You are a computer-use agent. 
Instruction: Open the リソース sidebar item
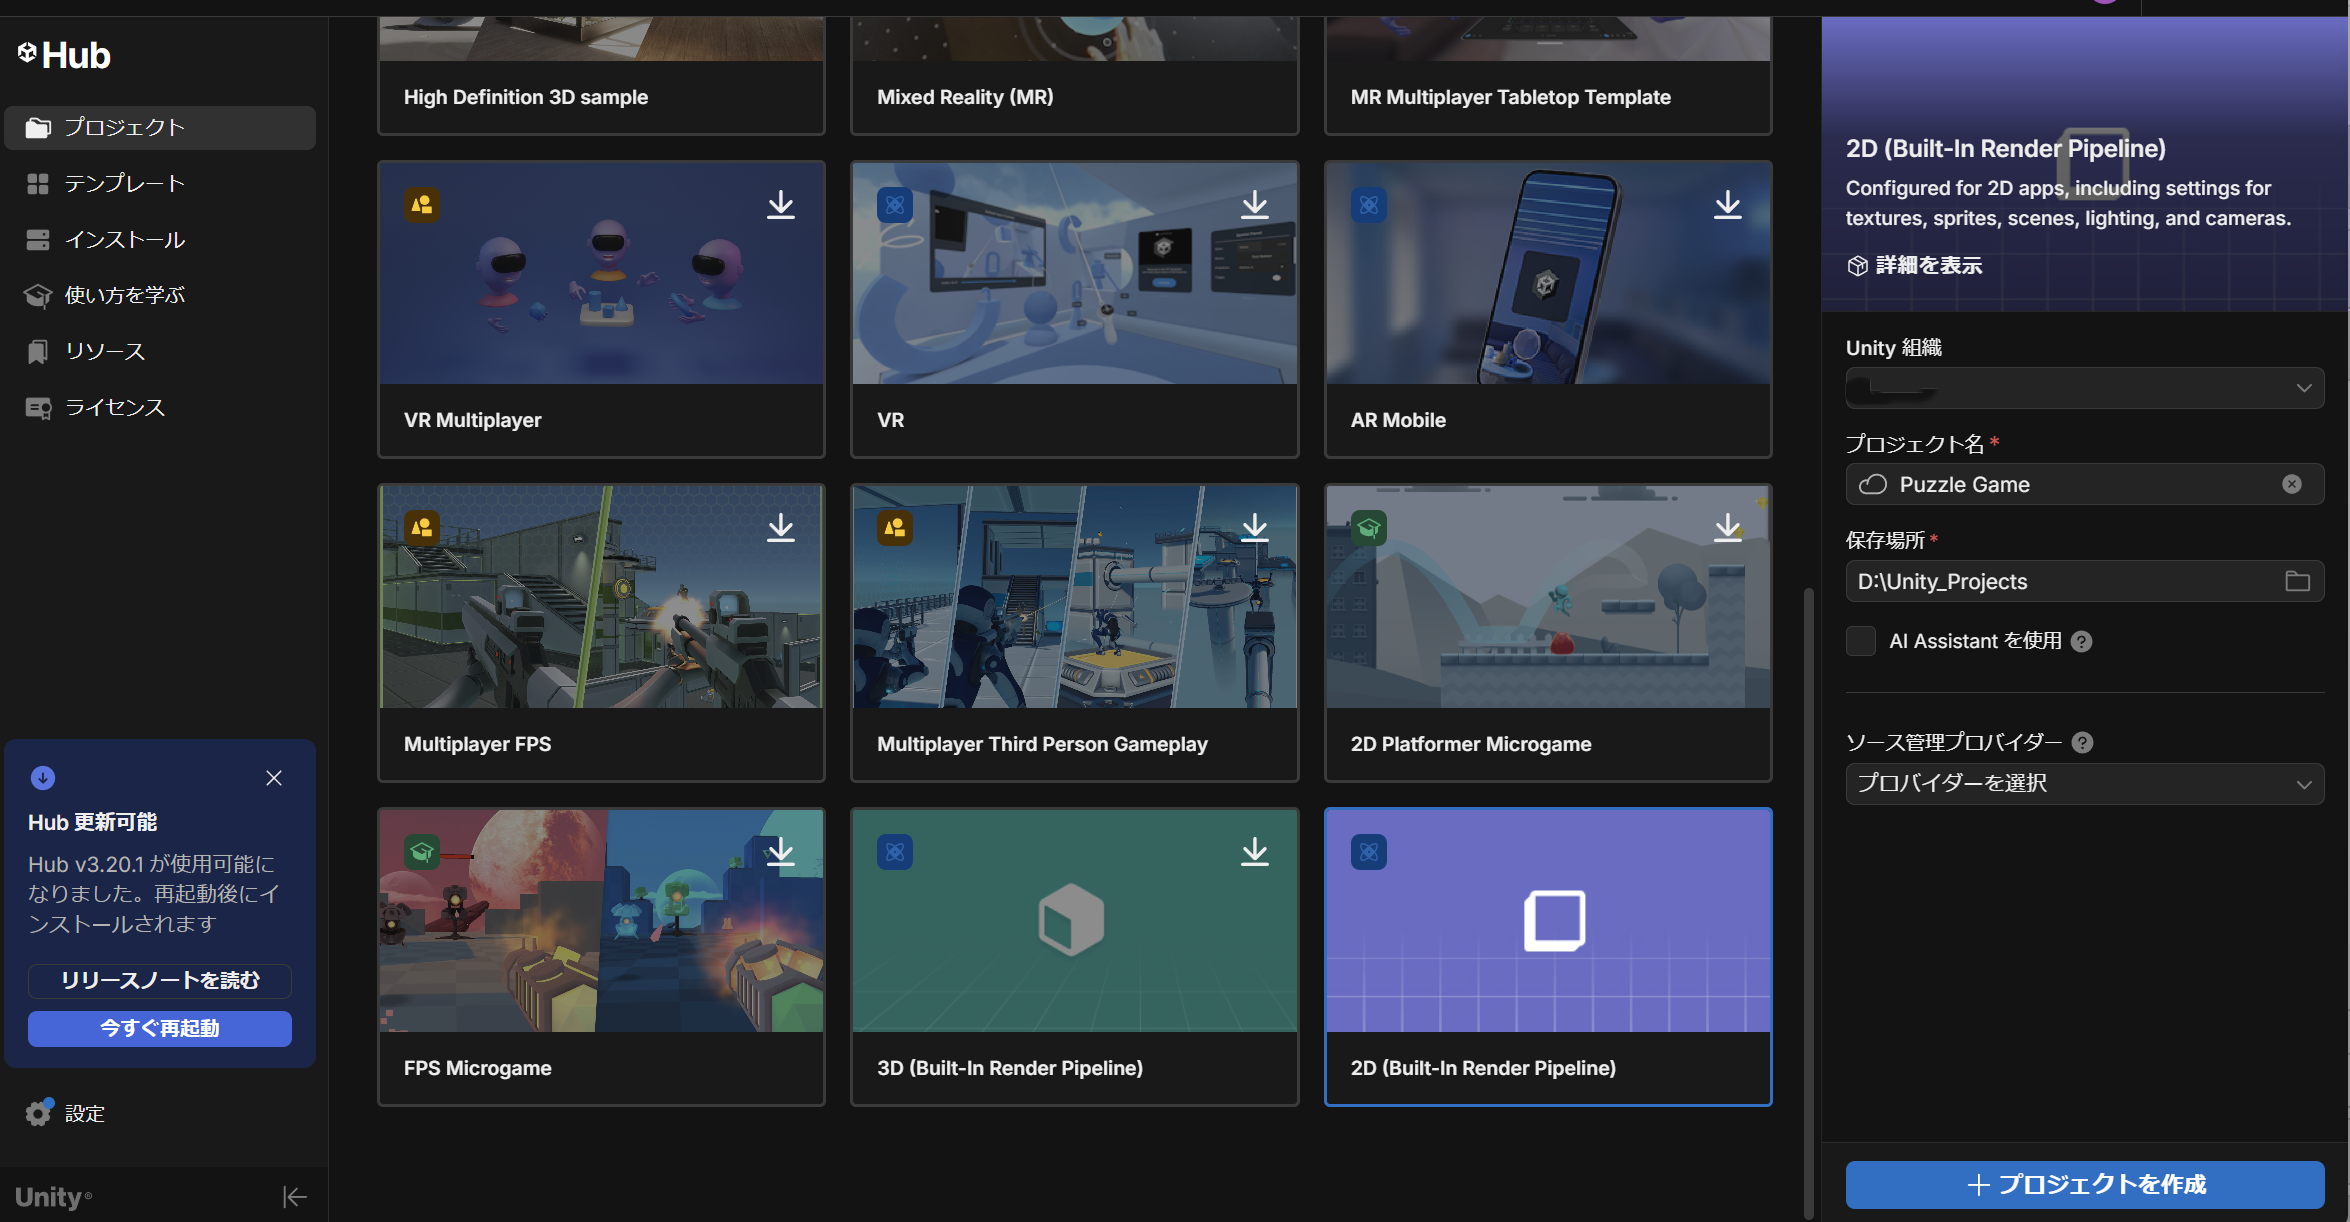(160, 352)
